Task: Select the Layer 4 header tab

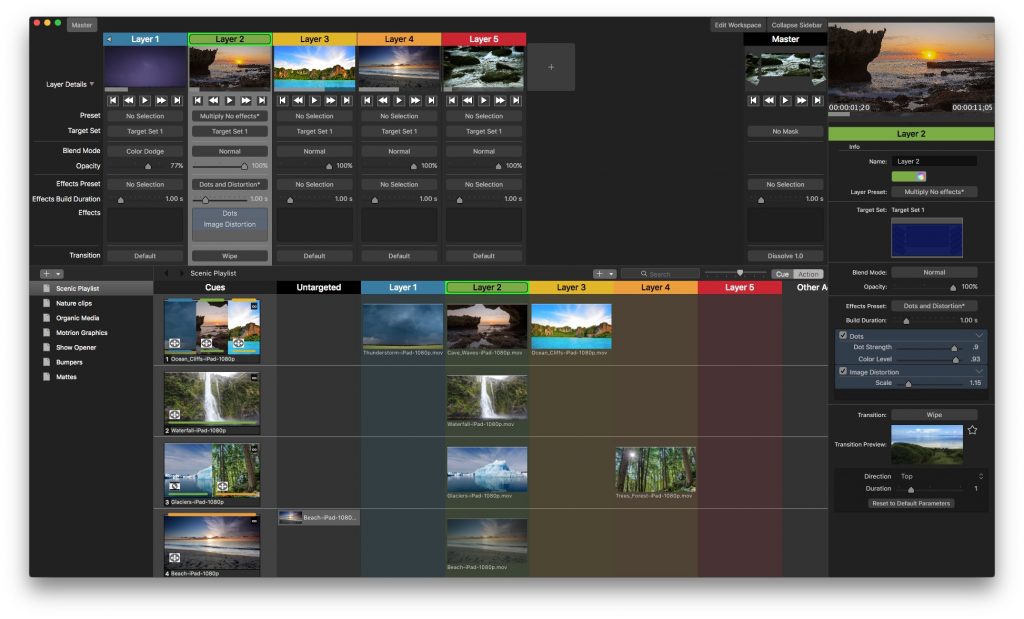Action: pyautogui.click(x=399, y=39)
